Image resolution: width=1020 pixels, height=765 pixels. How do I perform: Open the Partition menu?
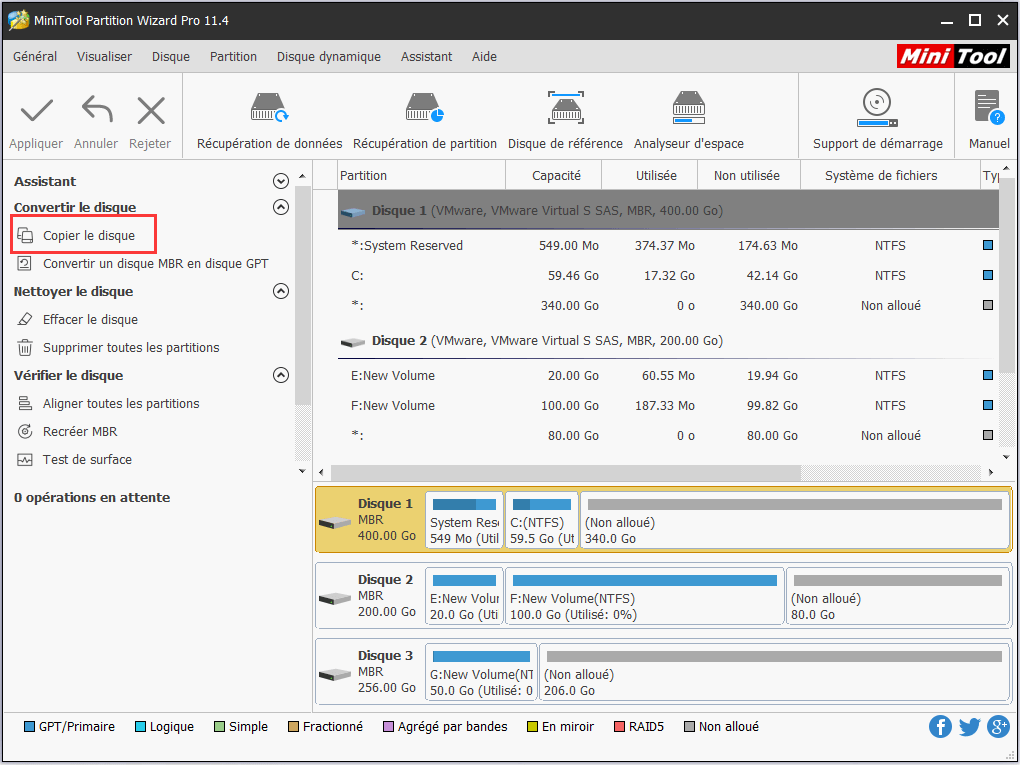(234, 57)
